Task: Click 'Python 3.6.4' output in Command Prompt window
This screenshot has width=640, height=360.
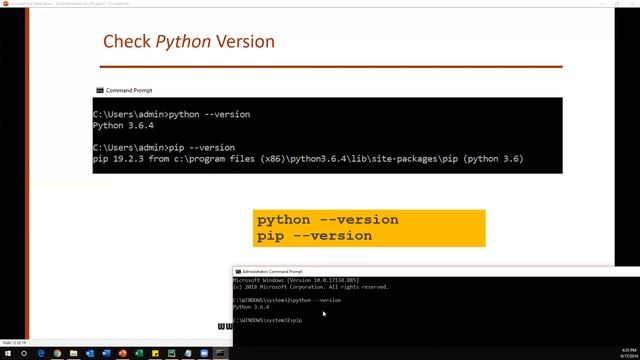Action: coord(251,307)
